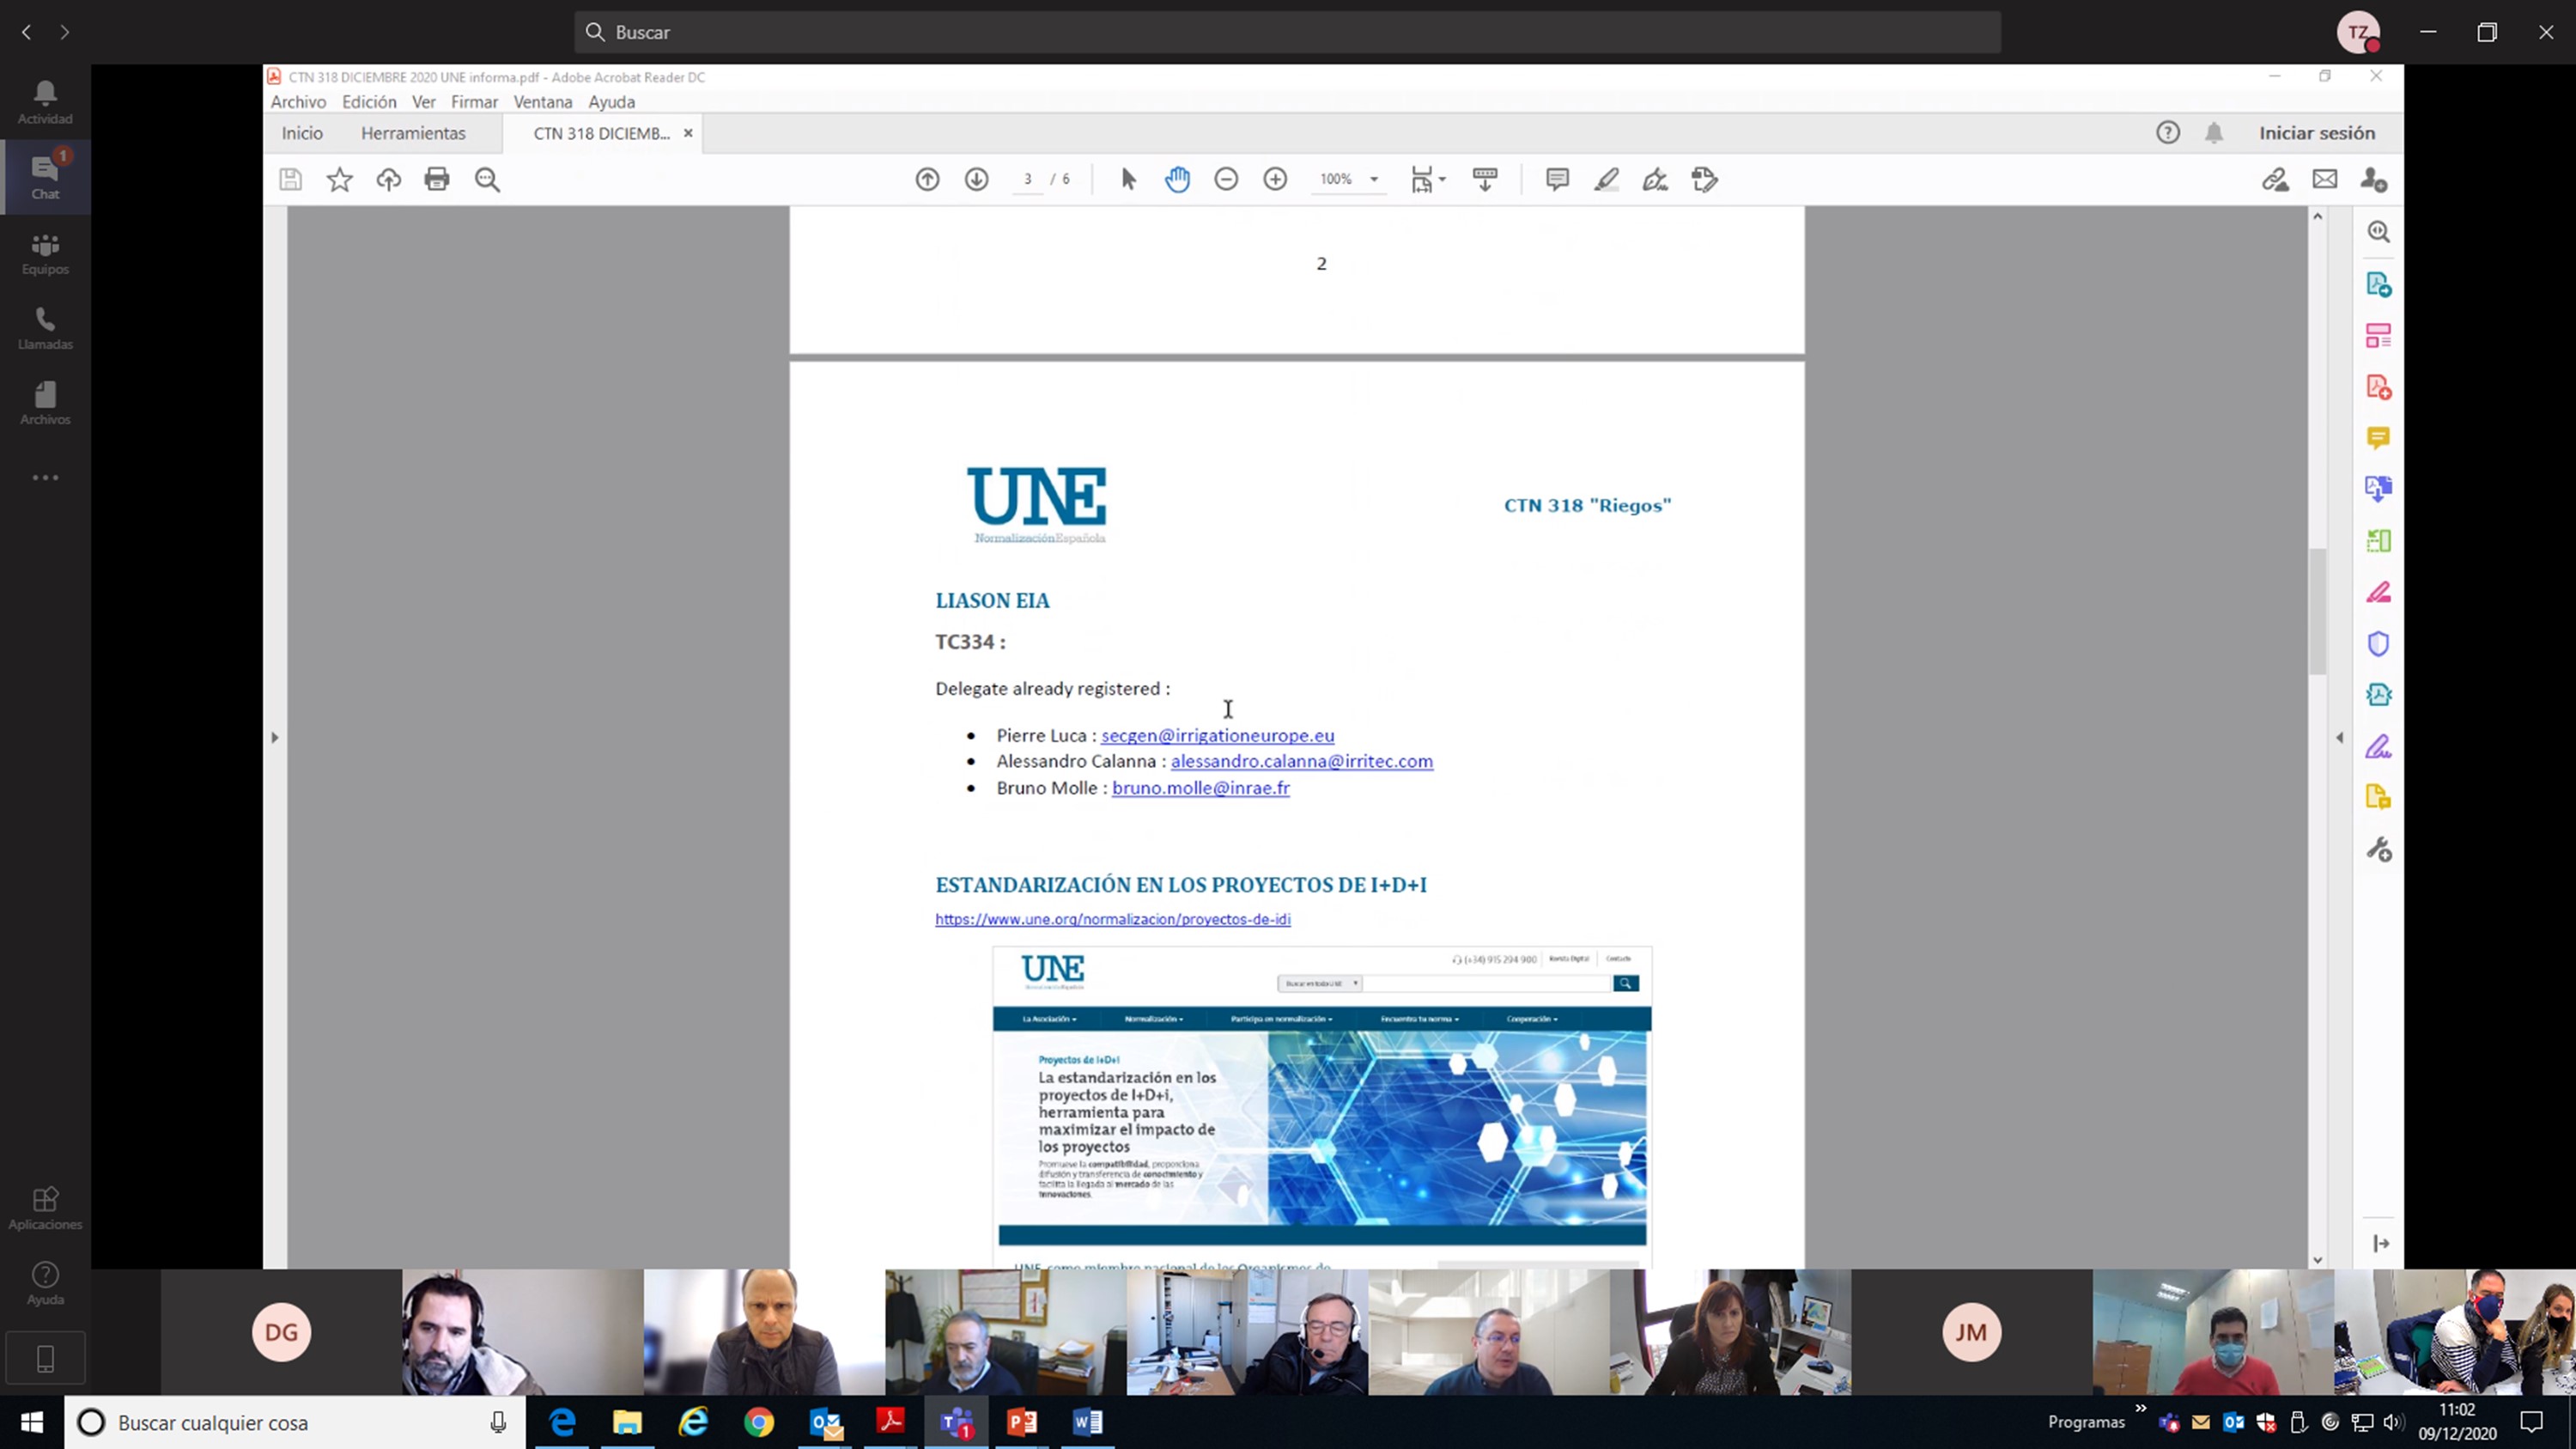This screenshot has height=1449, width=2576.
Task: Open the Ayuda menu in Acrobat
Action: coord(612,102)
